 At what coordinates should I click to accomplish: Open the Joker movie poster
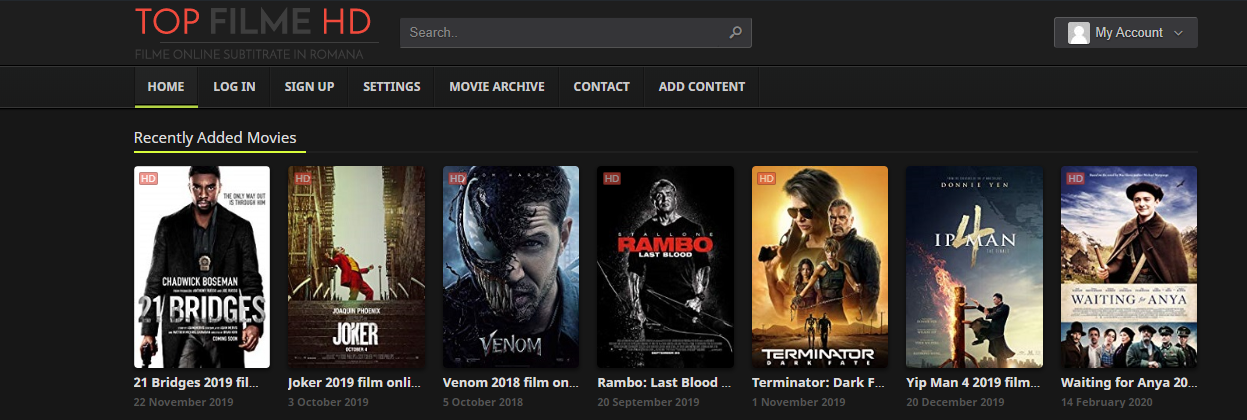tap(356, 267)
